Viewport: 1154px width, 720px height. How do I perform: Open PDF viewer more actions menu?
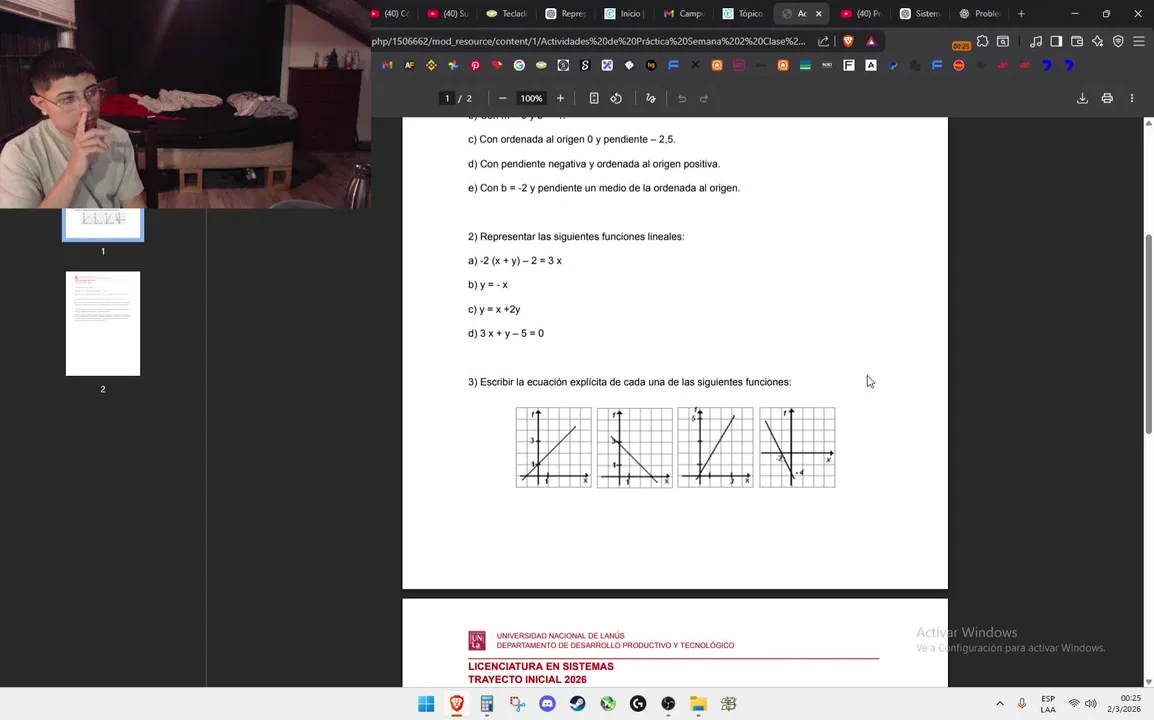[x=1132, y=99]
